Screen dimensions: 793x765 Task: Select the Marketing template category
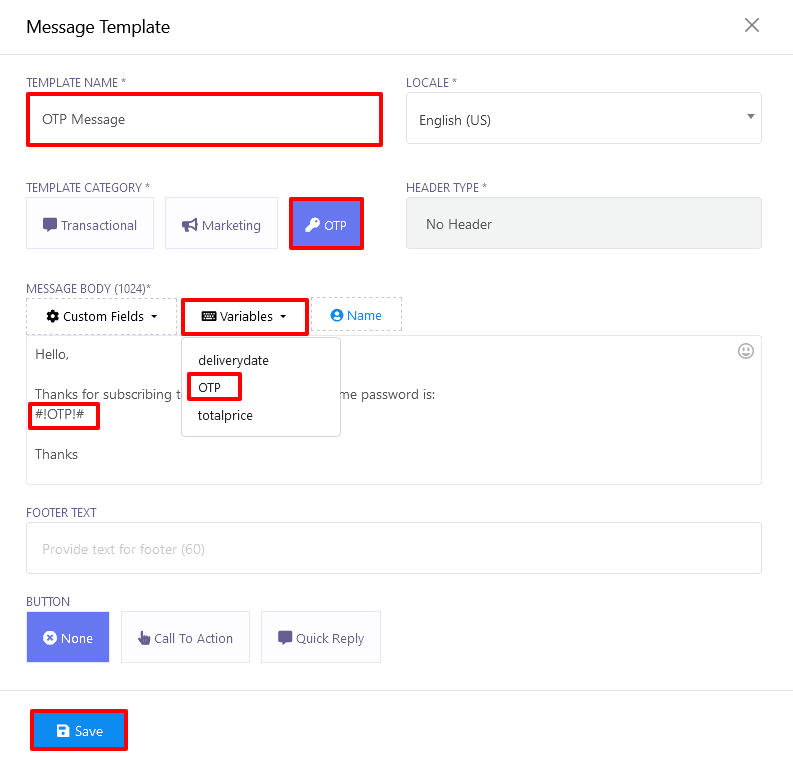coord(221,224)
